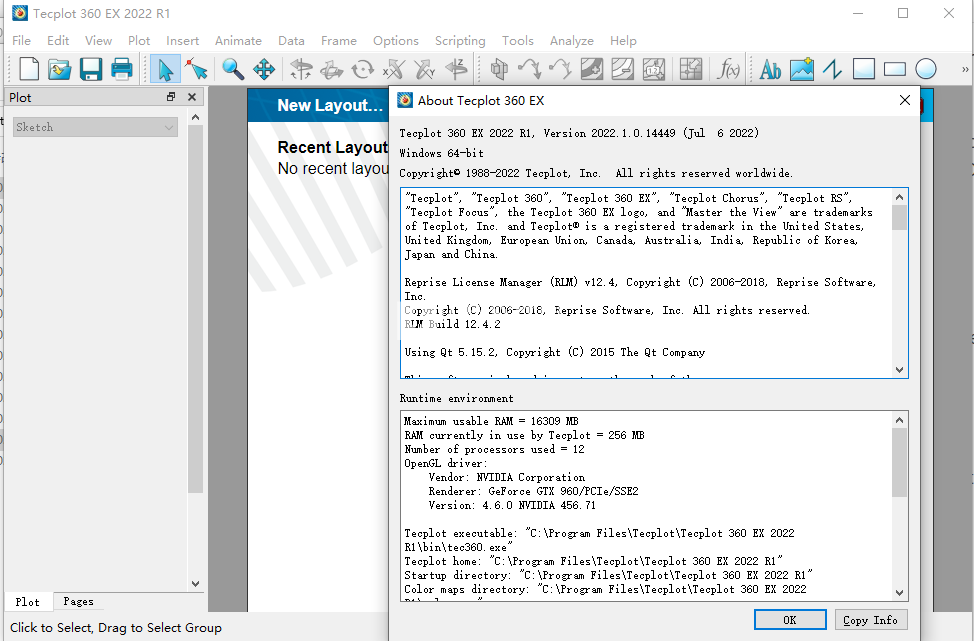Click the New Layout toolbar icon
The height and width of the screenshot is (641, 974).
29,69
